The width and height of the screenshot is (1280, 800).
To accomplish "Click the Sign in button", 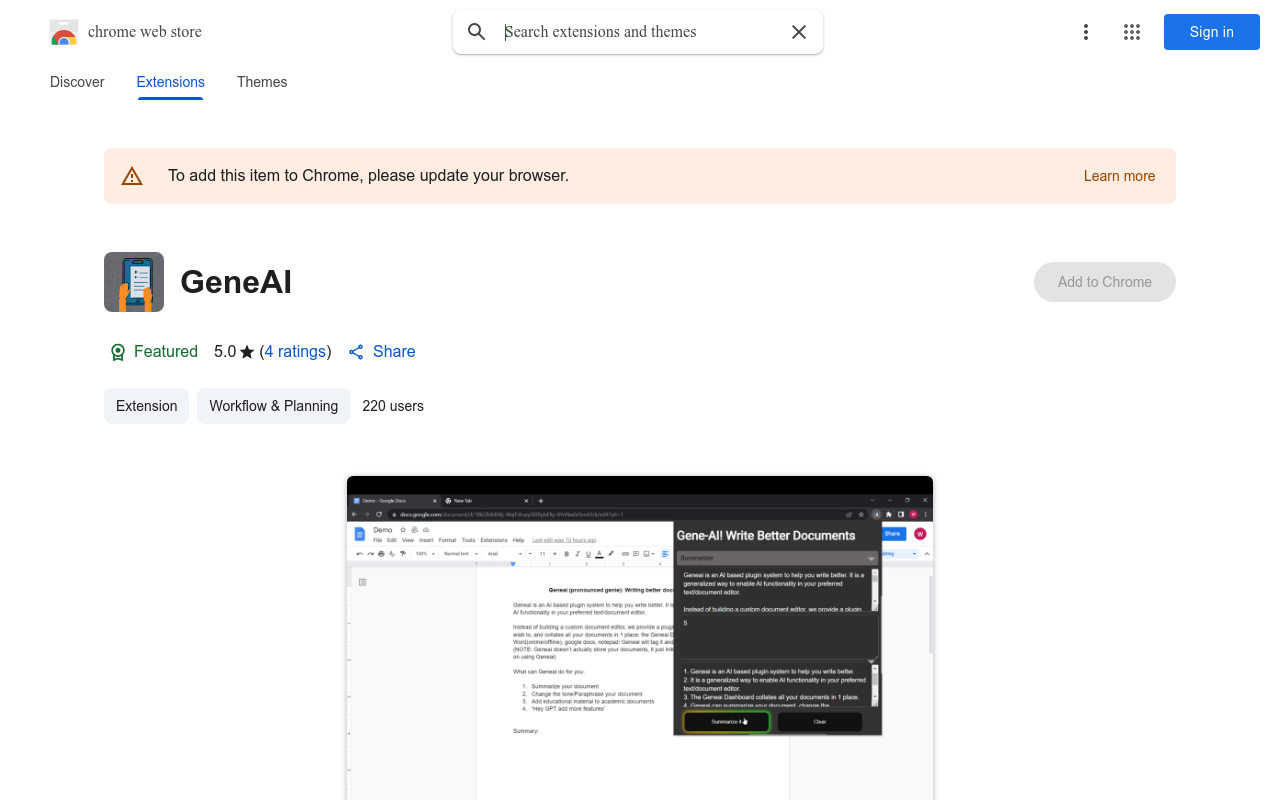I will coord(1212,32).
